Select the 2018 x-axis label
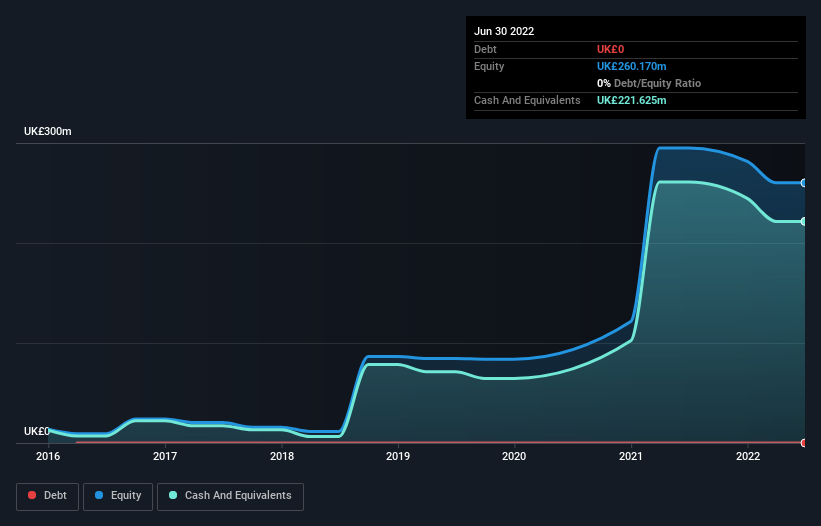Image resolution: width=821 pixels, height=526 pixels. [282, 456]
